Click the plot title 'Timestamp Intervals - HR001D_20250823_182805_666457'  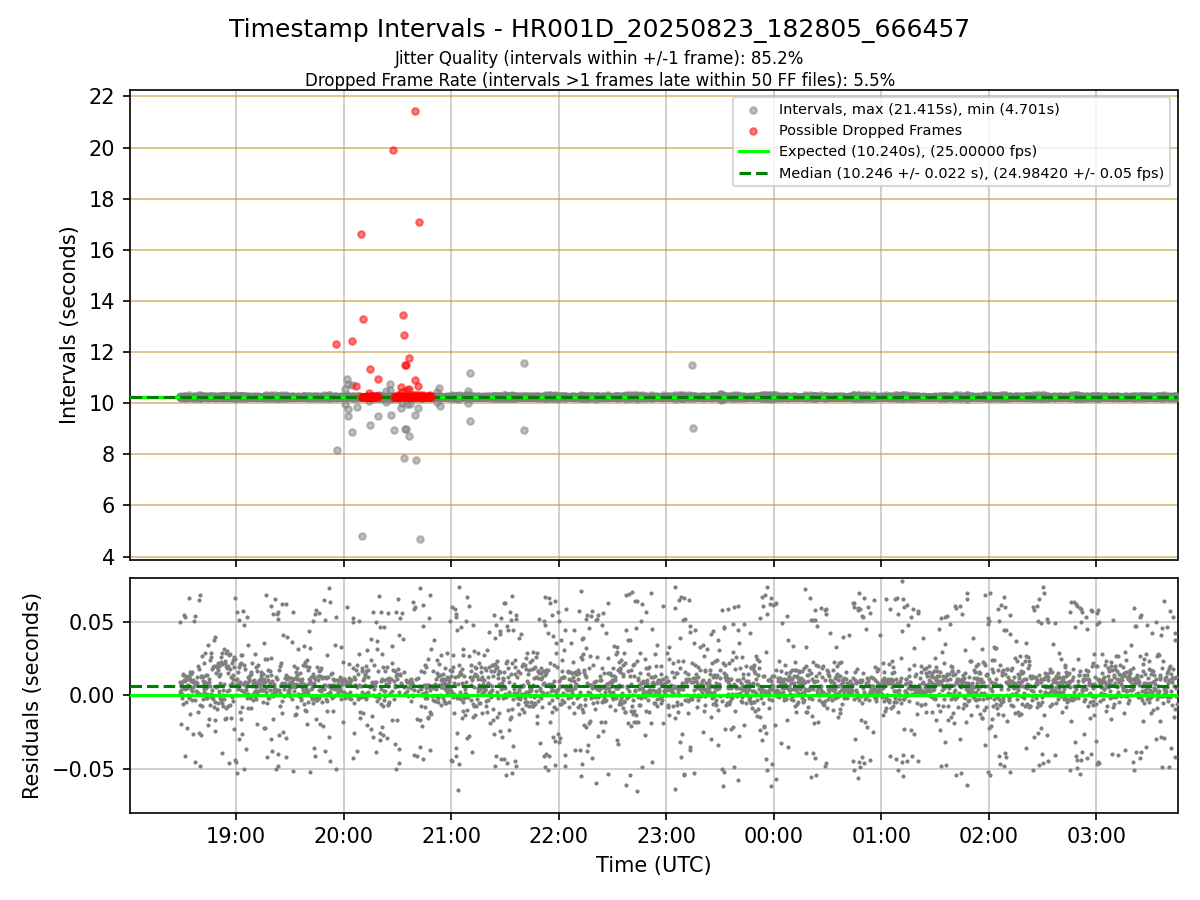[x=599, y=29]
